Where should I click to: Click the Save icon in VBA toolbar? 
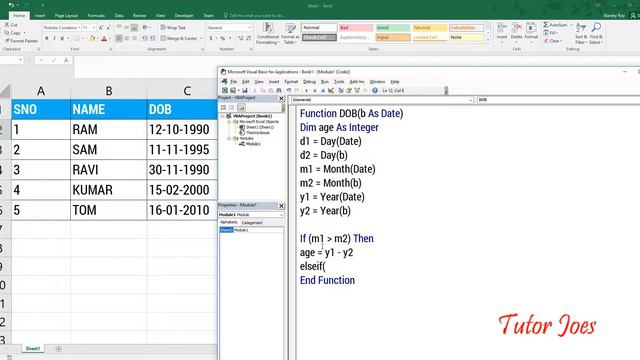[244, 91]
